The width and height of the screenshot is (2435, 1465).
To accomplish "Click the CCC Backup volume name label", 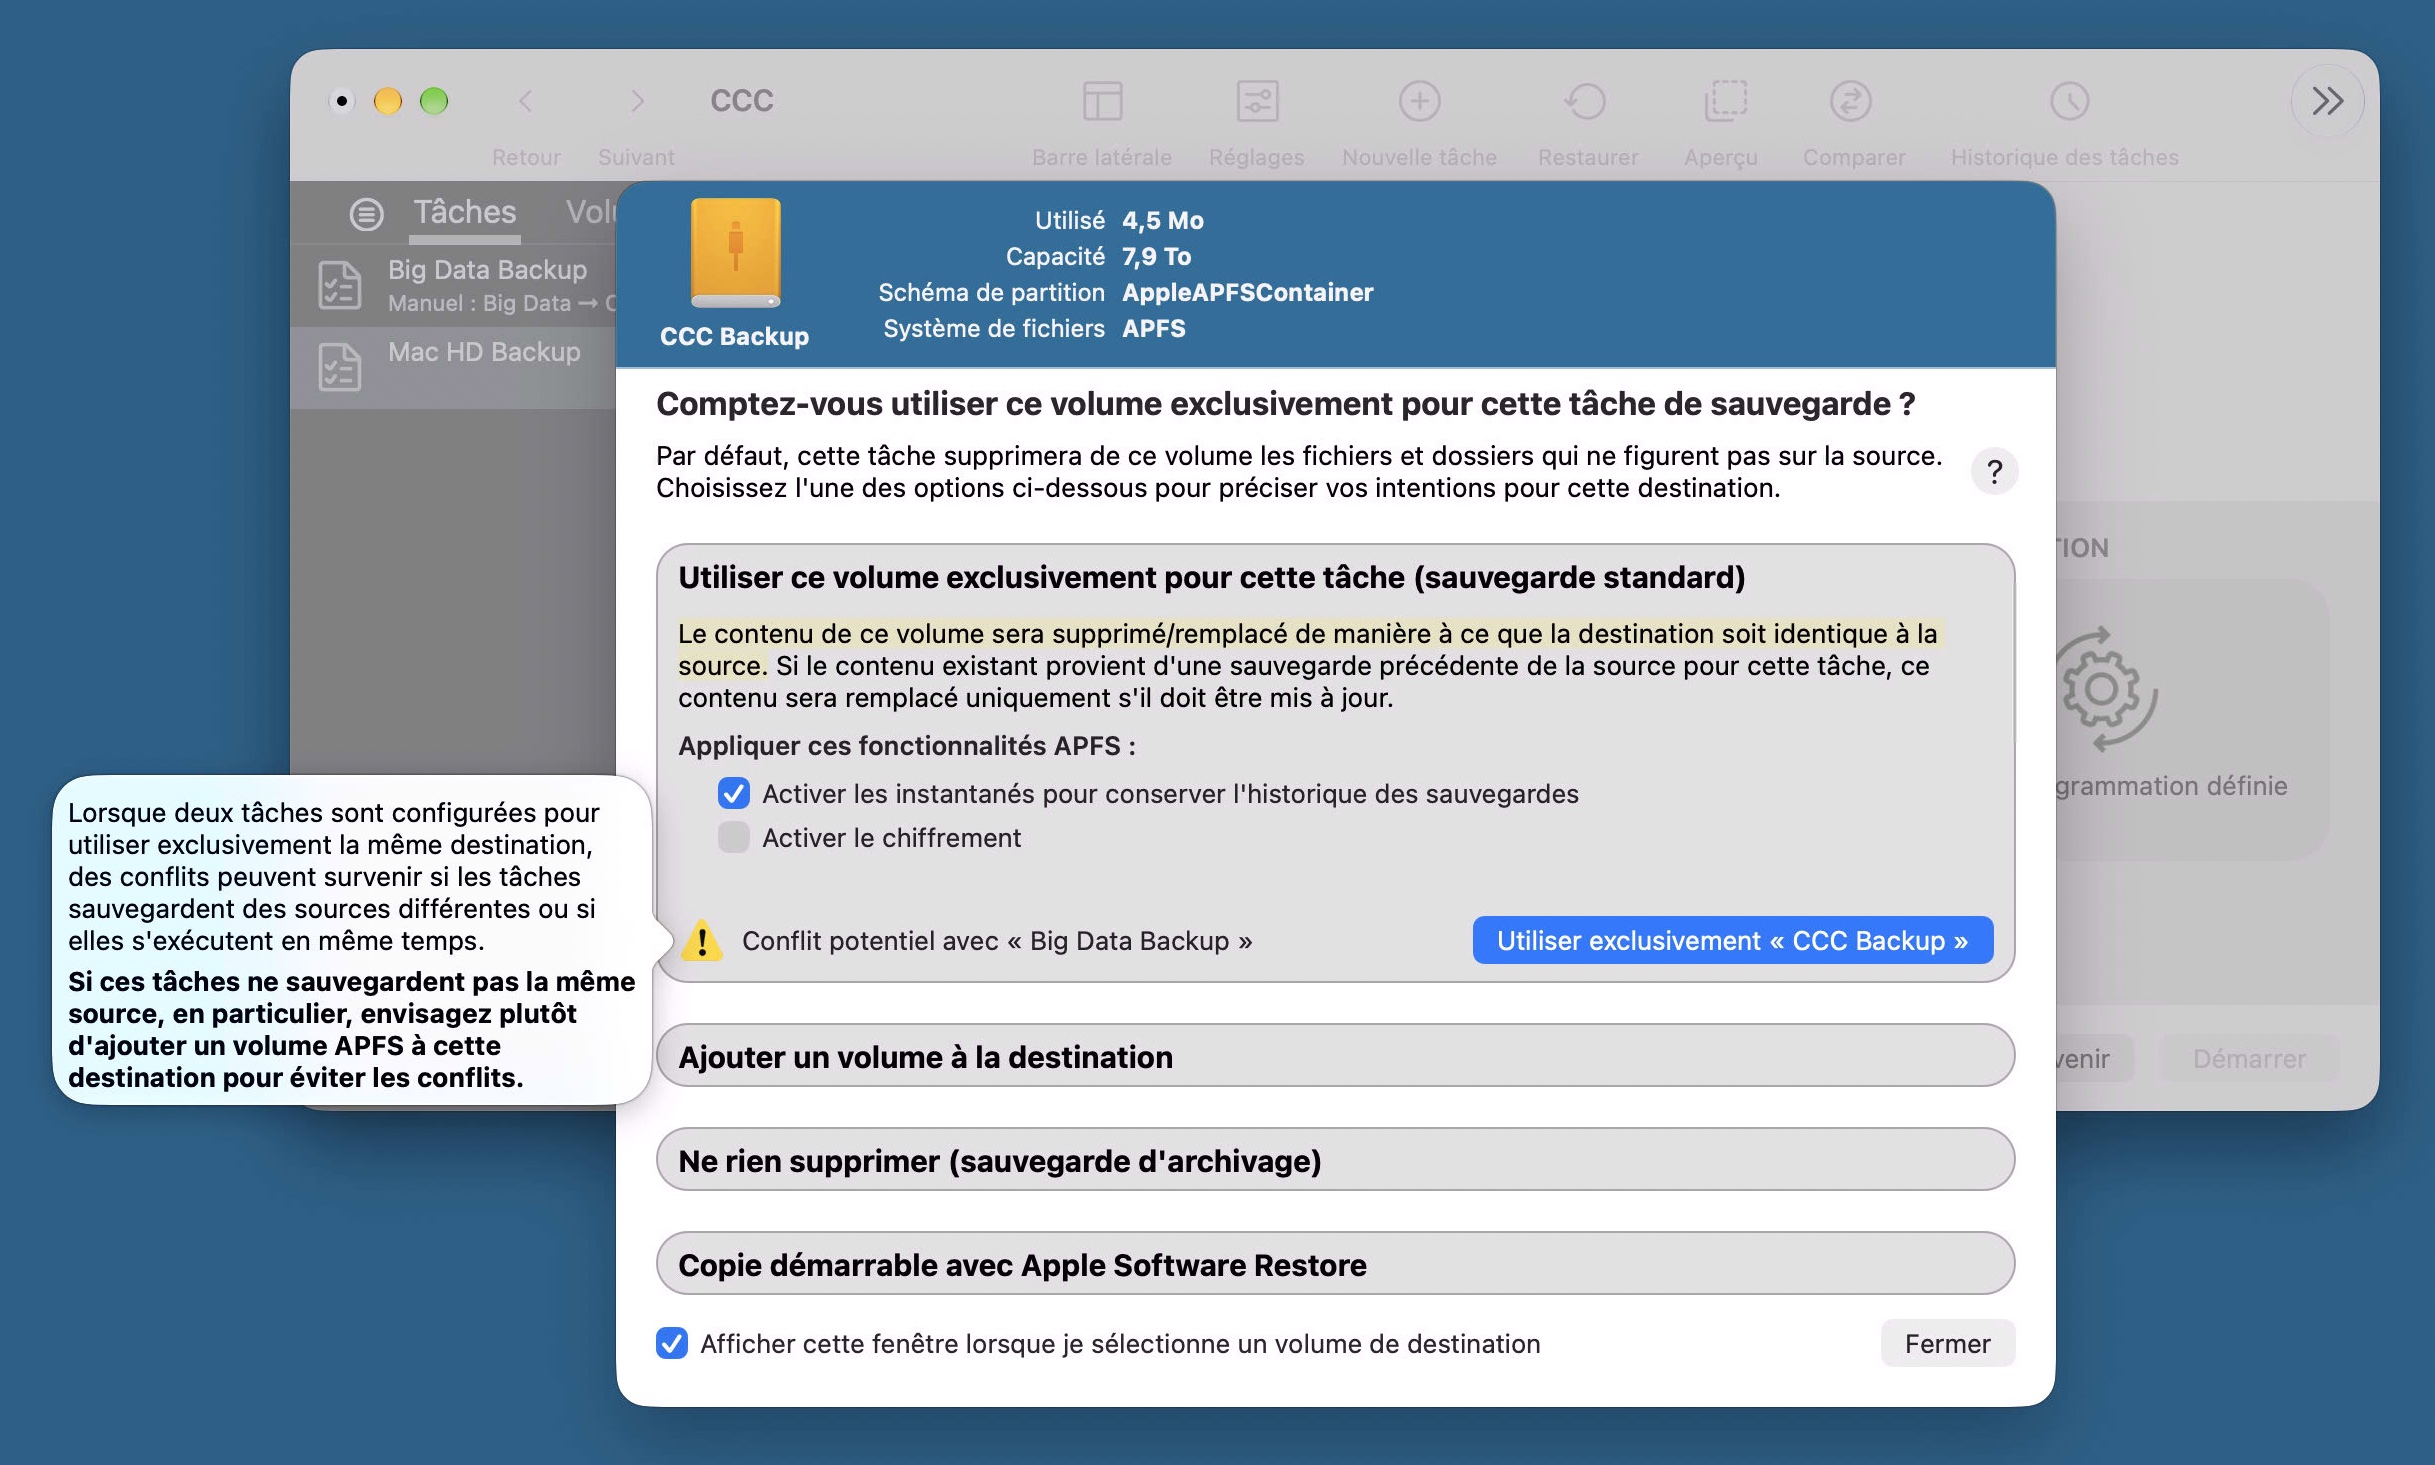I will tap(734, 336).
